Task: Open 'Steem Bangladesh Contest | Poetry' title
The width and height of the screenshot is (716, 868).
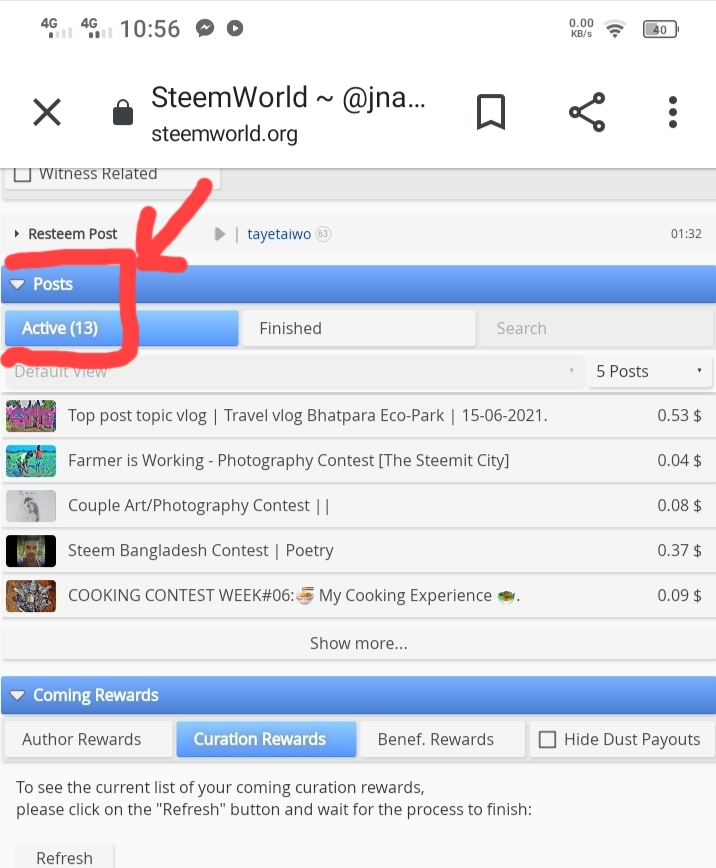Action: click(200, 551)
